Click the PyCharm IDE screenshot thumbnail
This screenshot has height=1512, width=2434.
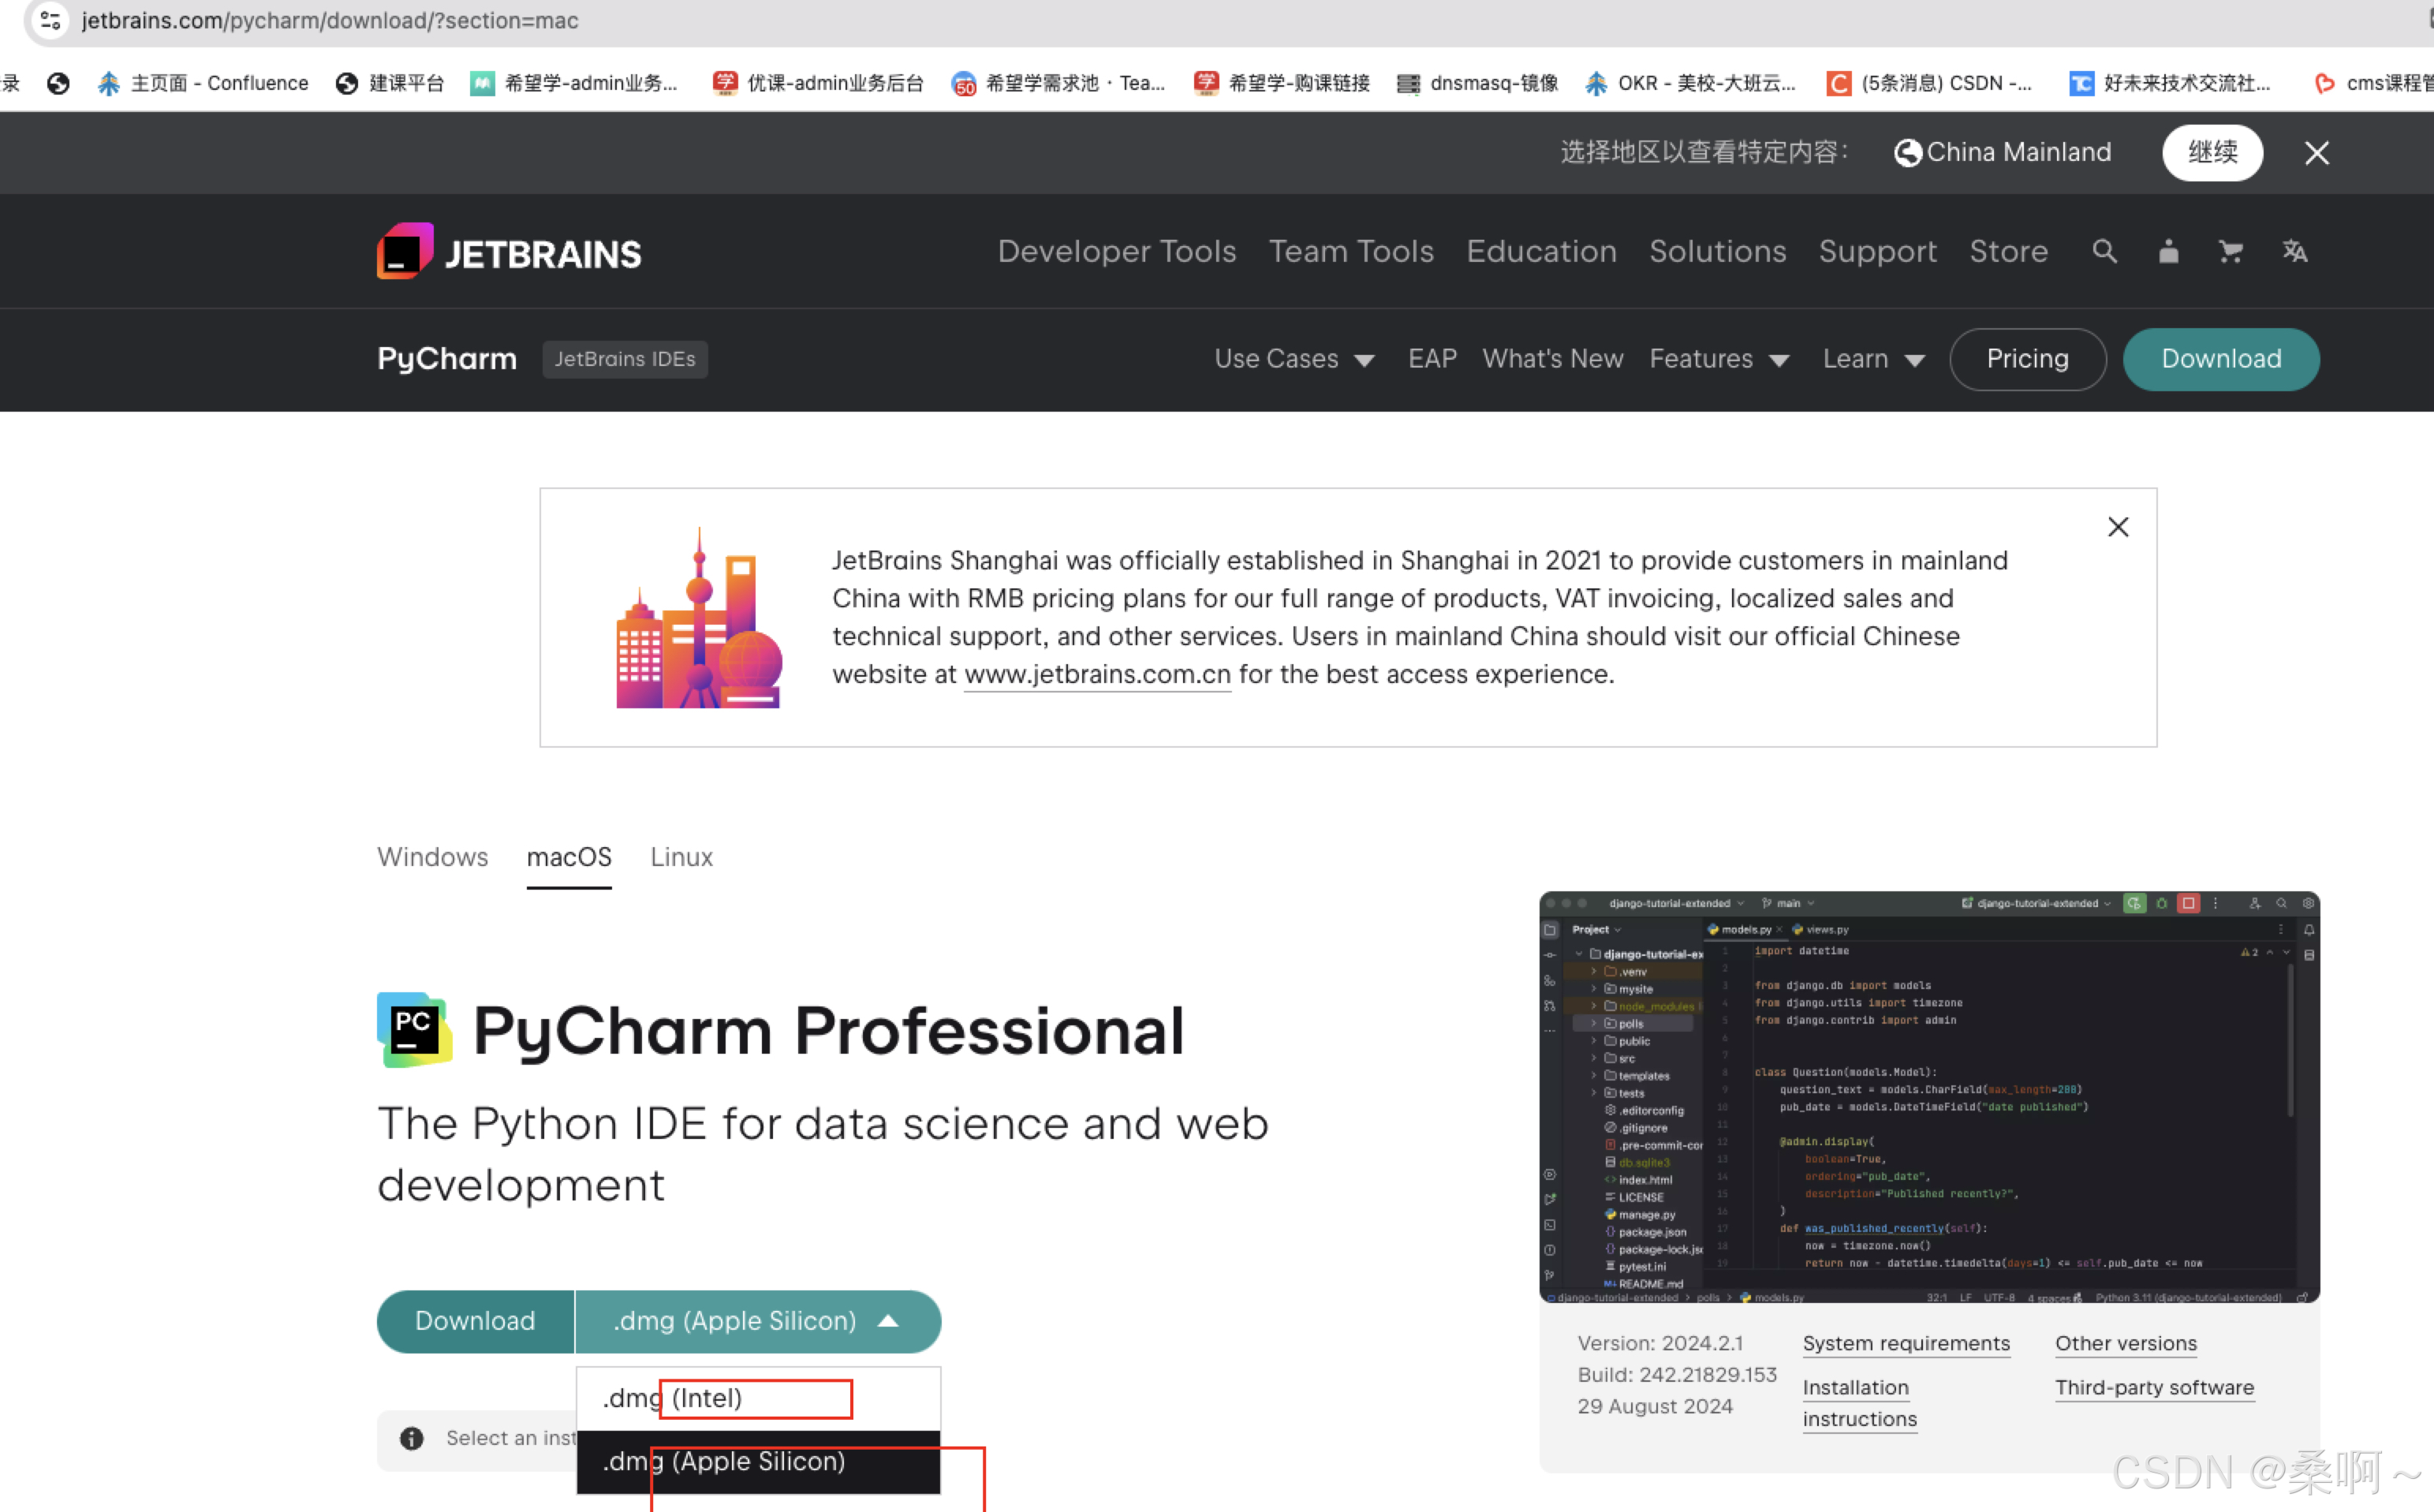1928,1096
